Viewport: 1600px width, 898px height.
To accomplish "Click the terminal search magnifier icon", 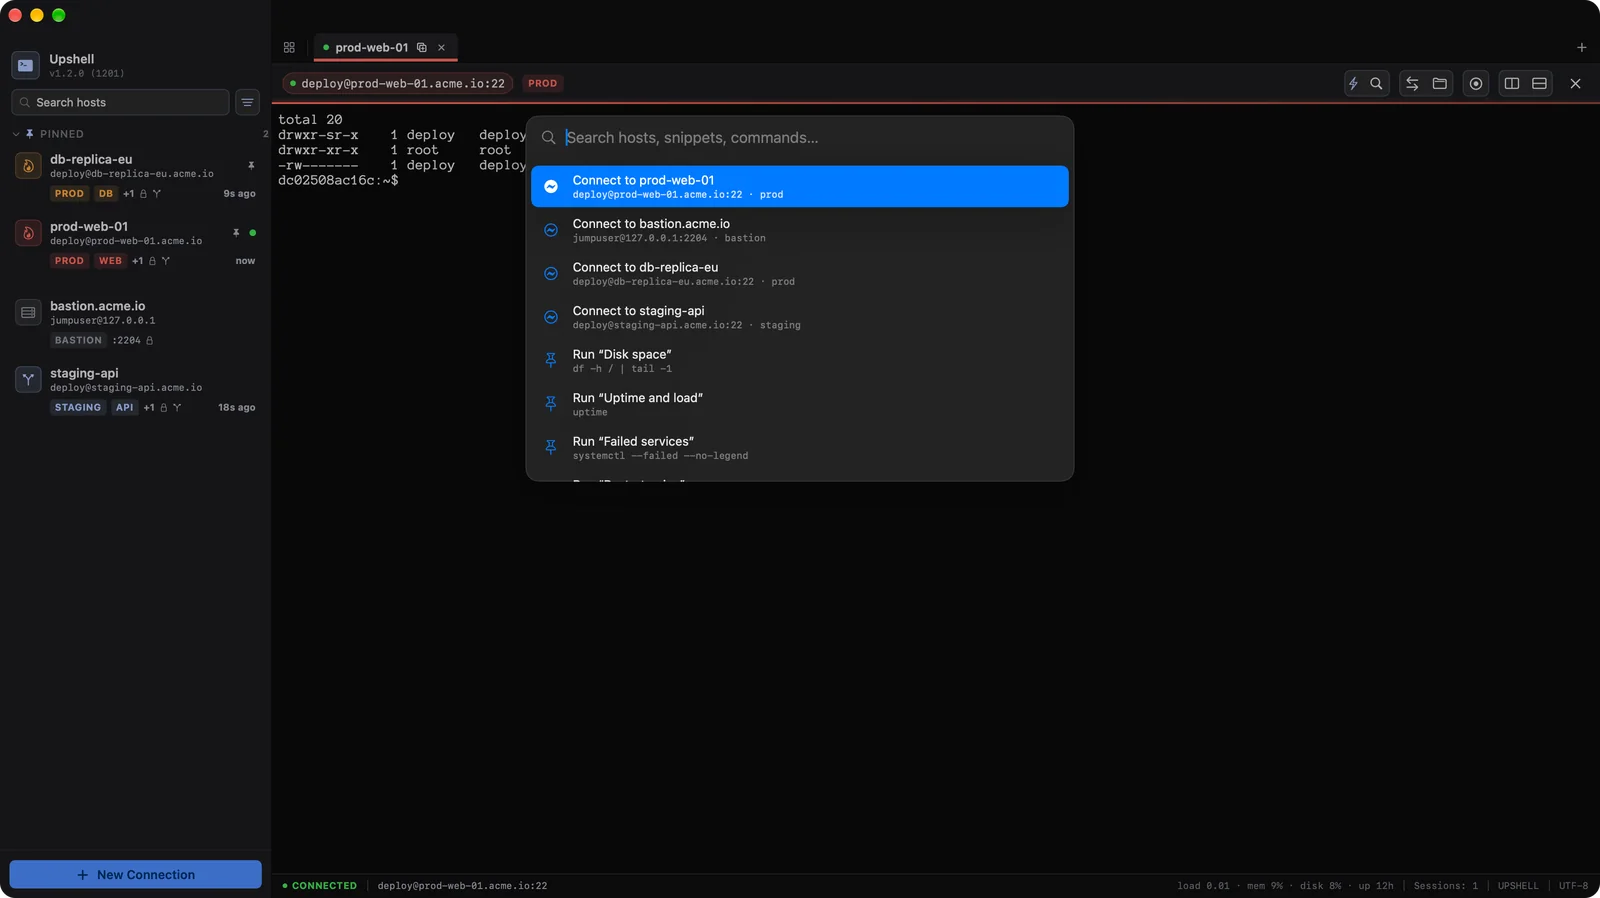I will [x=1376, y=84].
